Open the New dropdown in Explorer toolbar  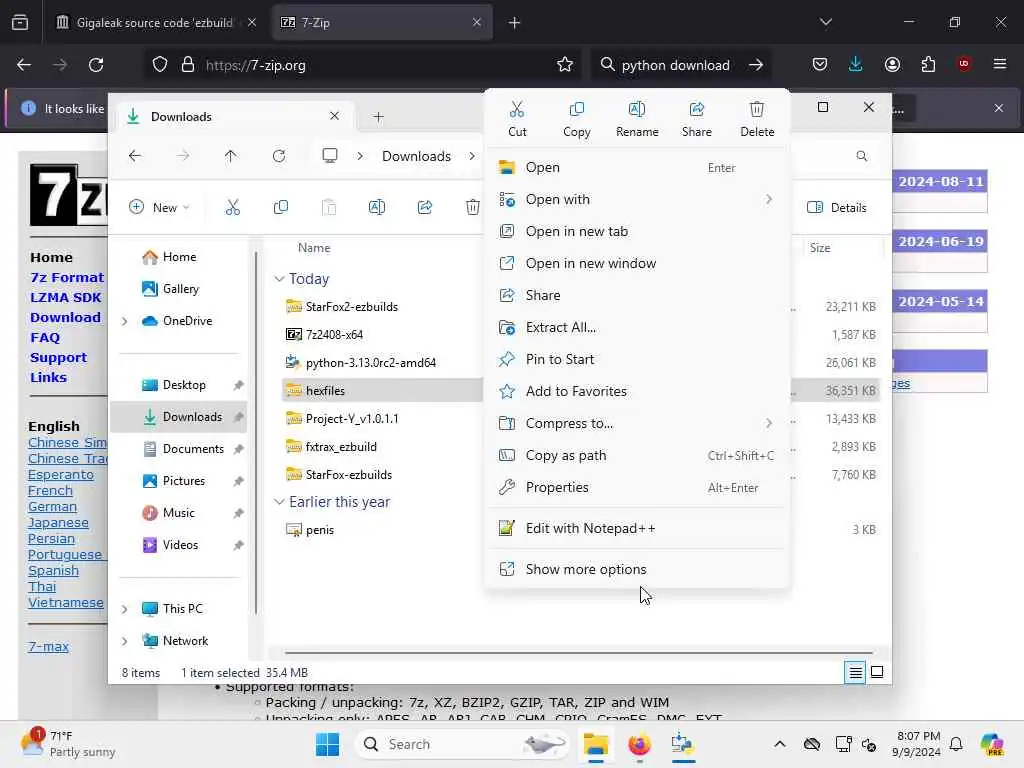159,208
